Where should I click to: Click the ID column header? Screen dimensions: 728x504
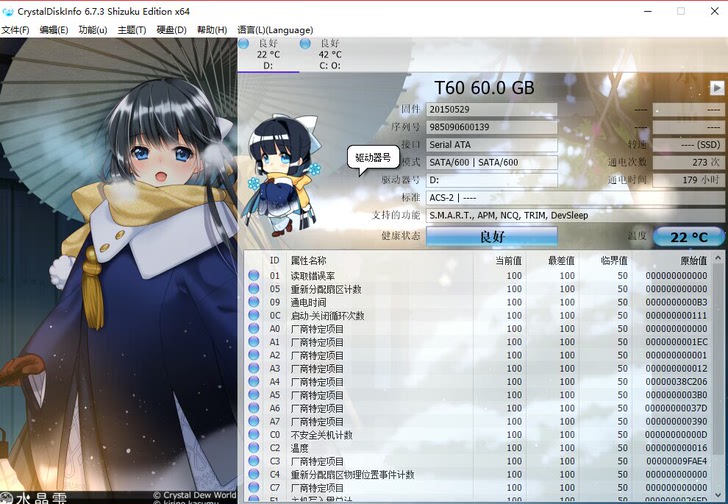[274, 260]
